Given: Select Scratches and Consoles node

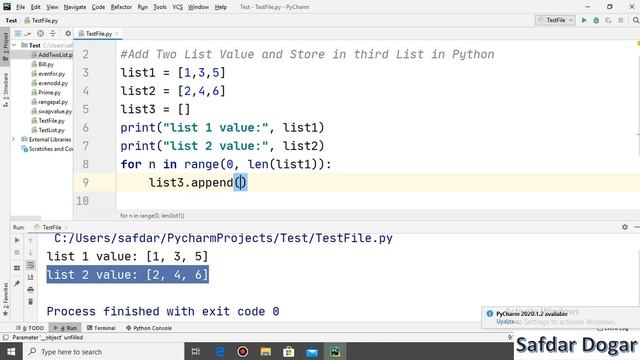Looking at the screenshot, I should [47, 149].
